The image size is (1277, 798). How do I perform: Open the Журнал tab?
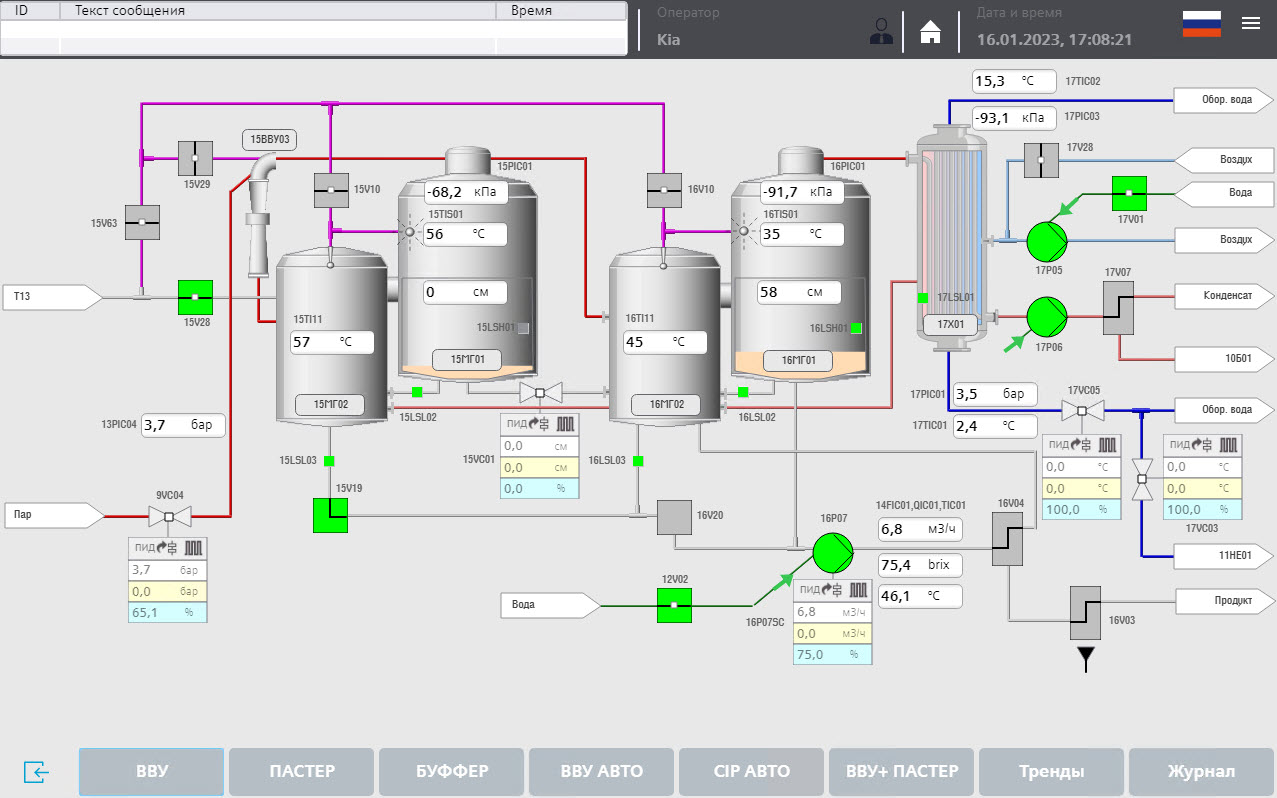point(1200,771)
